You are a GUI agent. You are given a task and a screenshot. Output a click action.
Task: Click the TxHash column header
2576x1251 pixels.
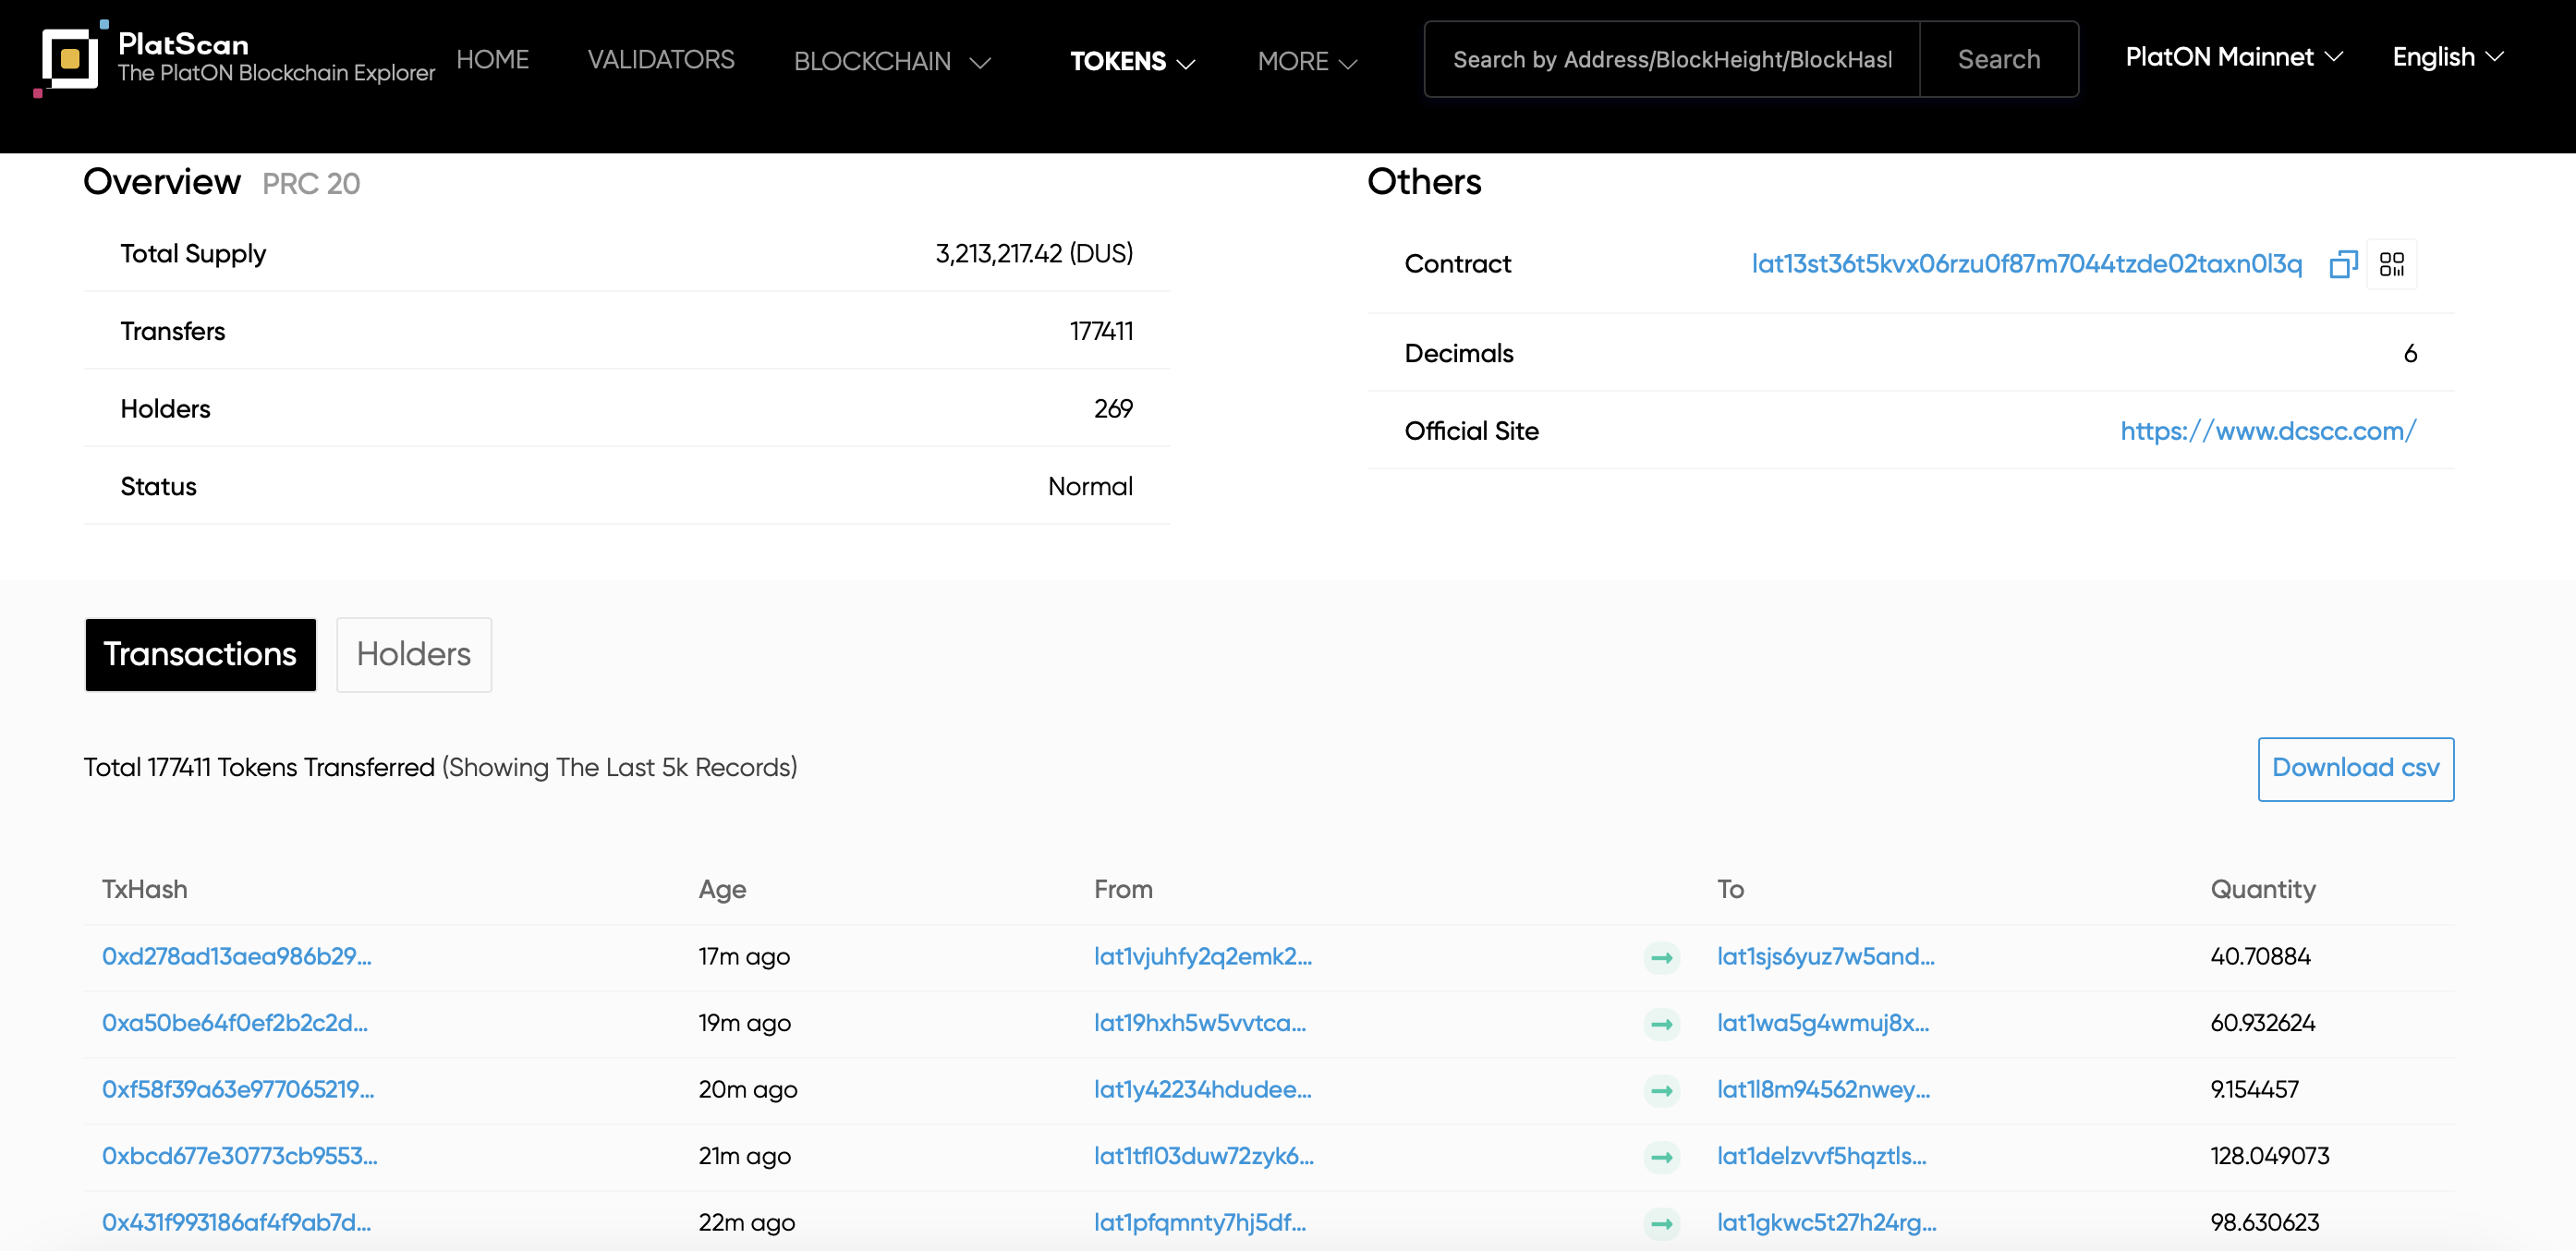click(x=144, y=889)
